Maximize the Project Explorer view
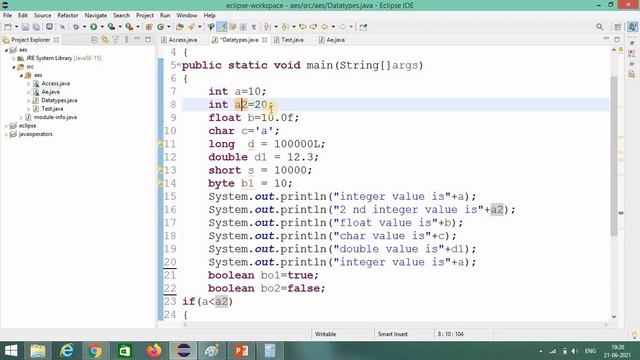Viewport: 640px width, 360px height. click(x=148, y=40)
